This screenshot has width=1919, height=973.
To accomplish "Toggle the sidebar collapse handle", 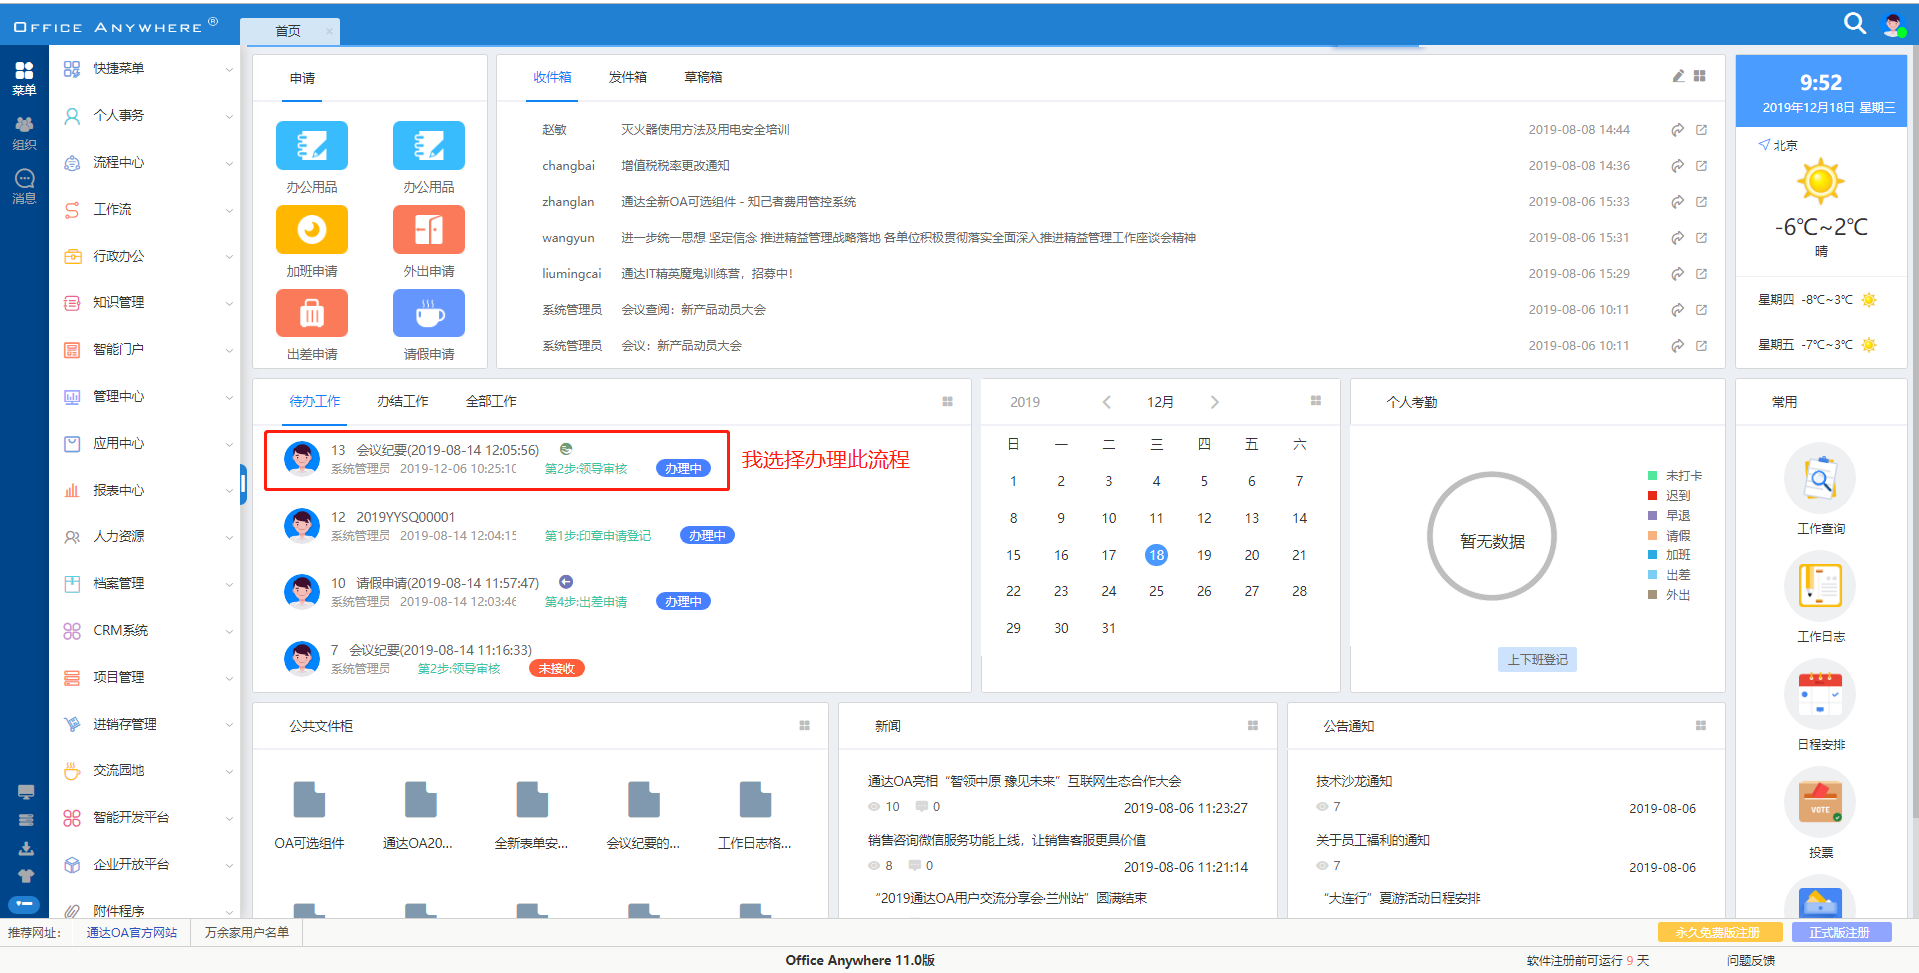I will click(x=243, y=485).
